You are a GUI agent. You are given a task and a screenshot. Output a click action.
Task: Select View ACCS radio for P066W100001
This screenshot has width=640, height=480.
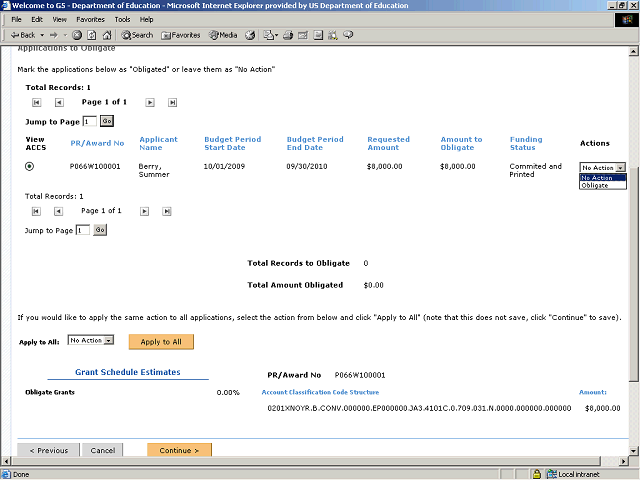[x=29, y=166]
